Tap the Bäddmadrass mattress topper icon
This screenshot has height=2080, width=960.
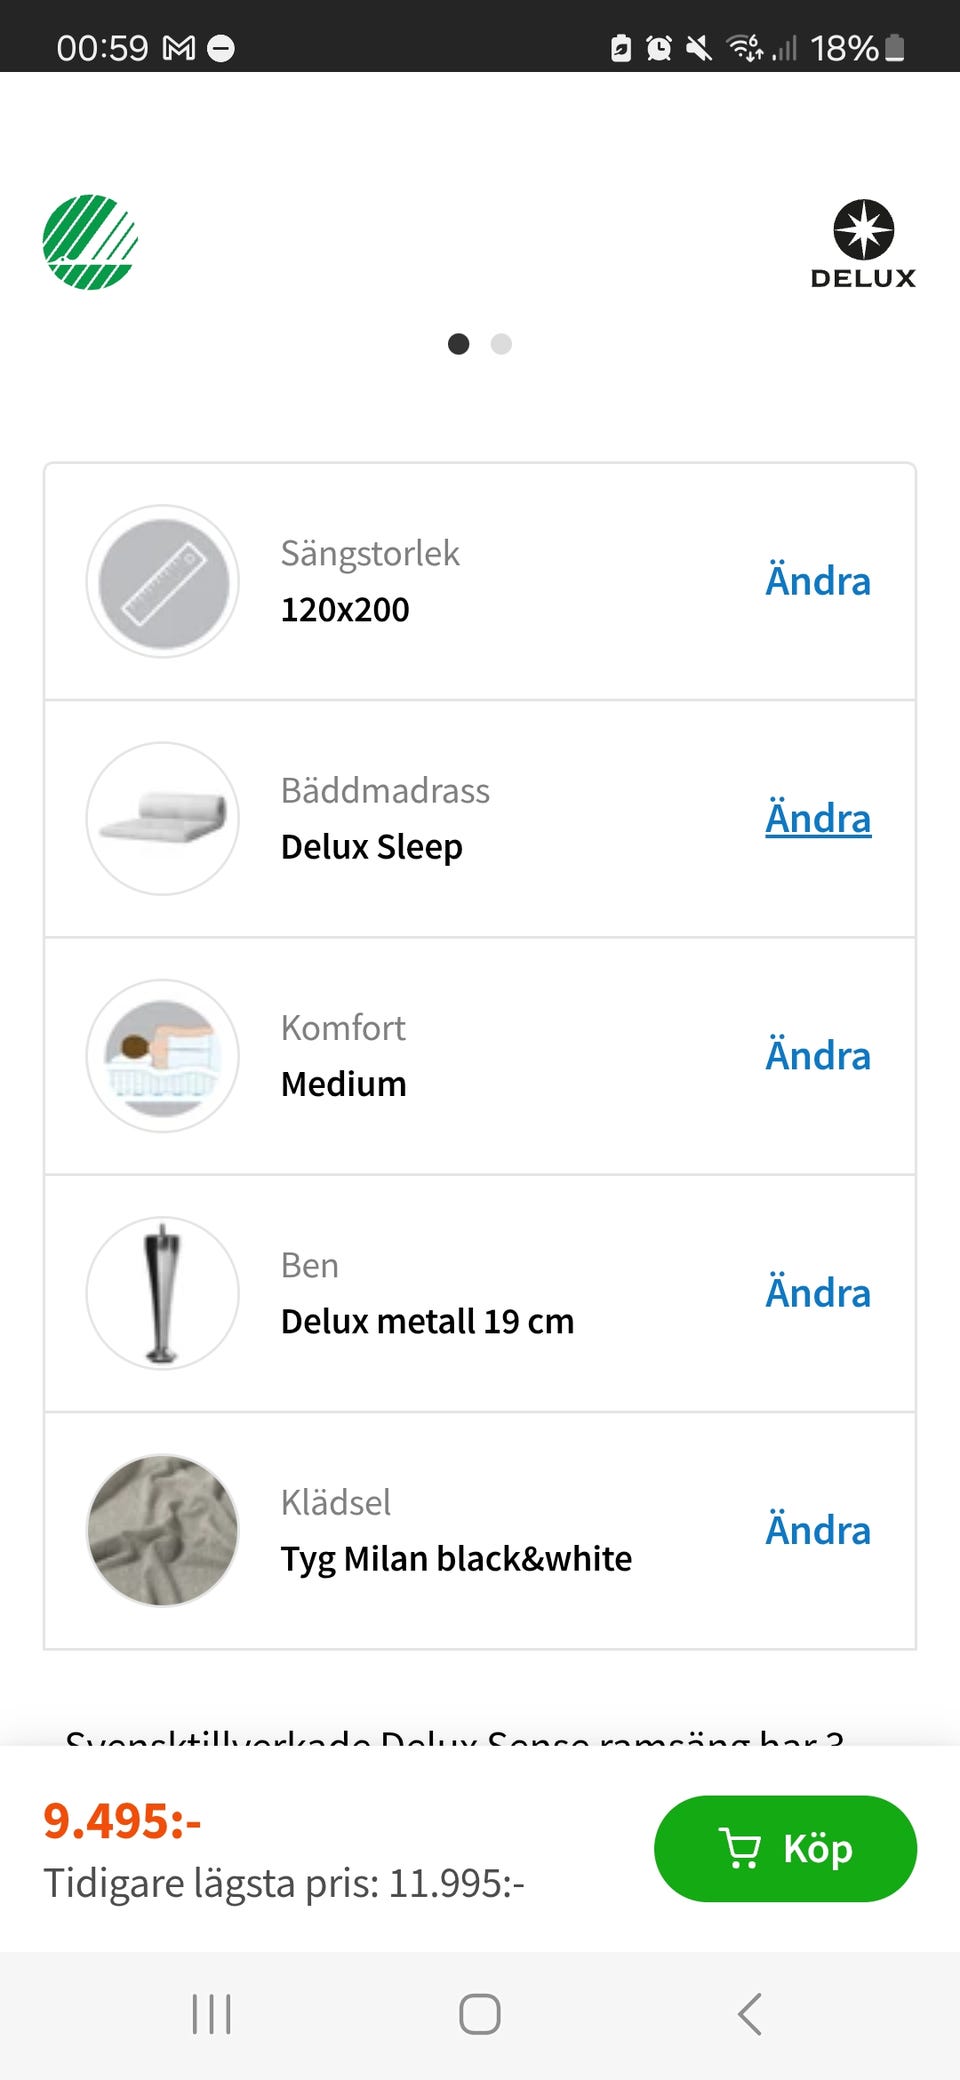click(x=163, y=818)
